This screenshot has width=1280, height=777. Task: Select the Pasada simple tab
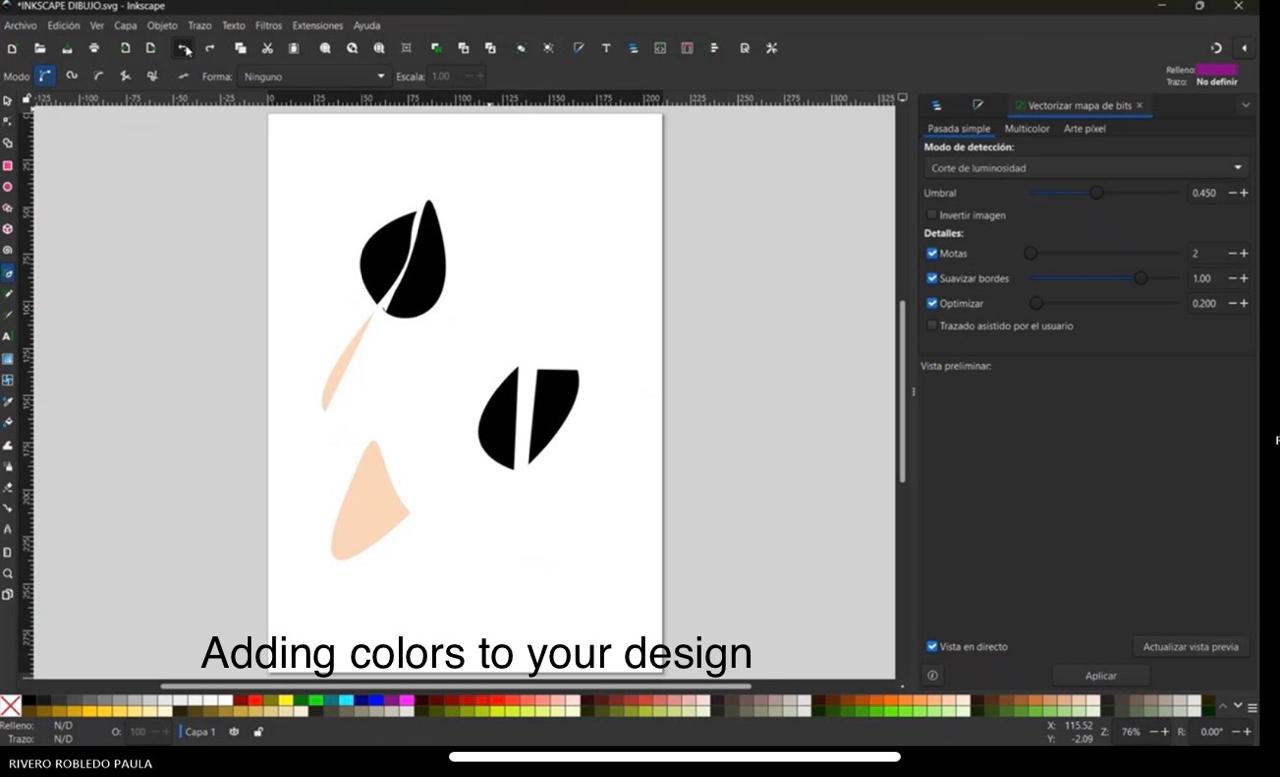(958, 129)
